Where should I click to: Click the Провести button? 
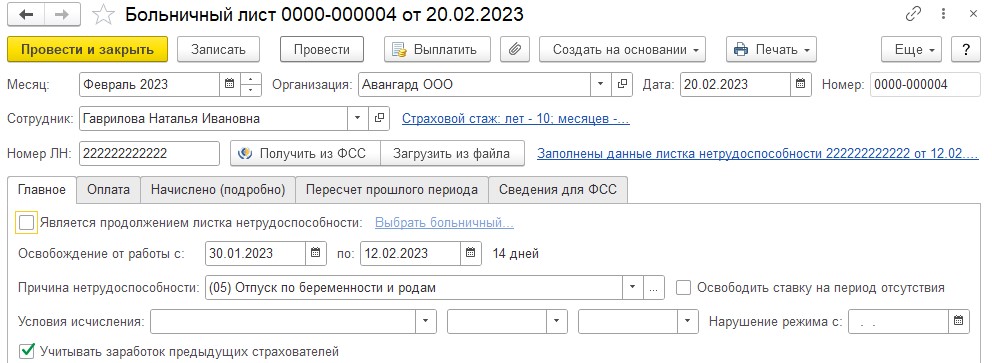(x=322, y=49)
